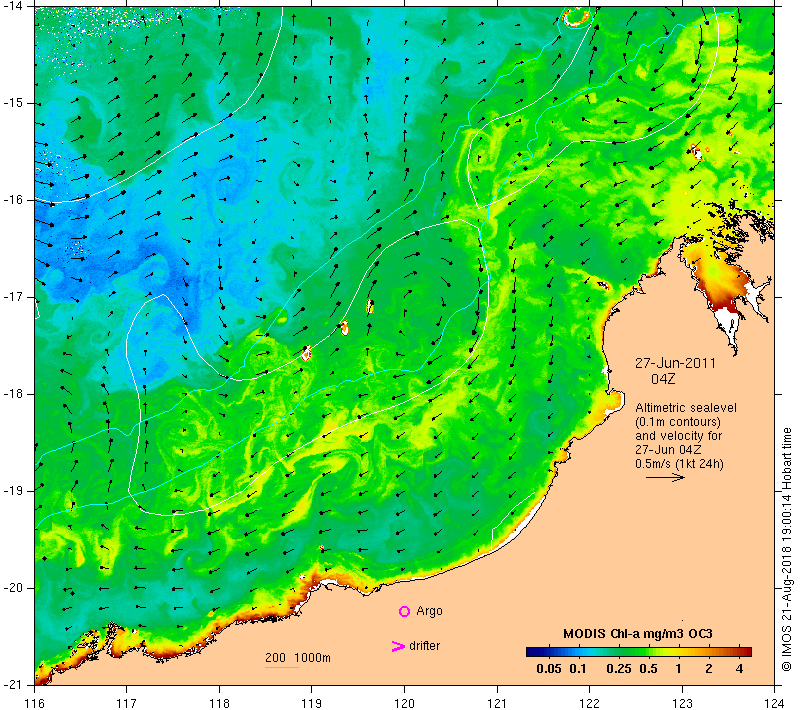Click latitude axis label -16
Image resolution: width=800 pixels, height=710 pixels.
point(12,199)
